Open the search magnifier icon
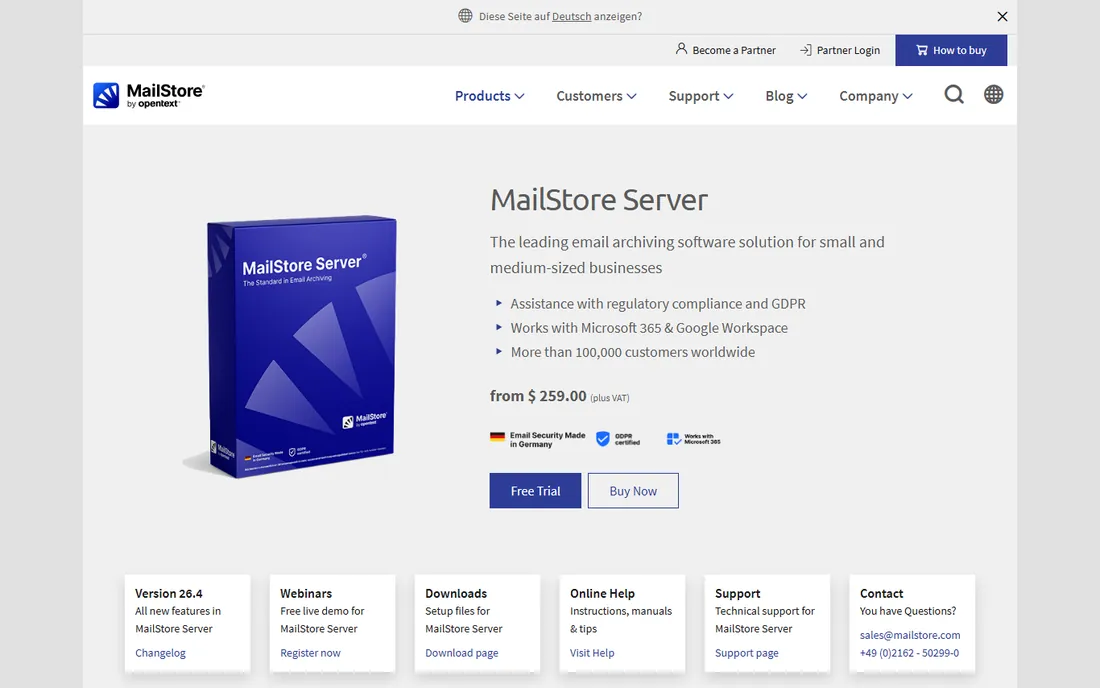The image size is (1100, 688). click(x=953, y=94)
